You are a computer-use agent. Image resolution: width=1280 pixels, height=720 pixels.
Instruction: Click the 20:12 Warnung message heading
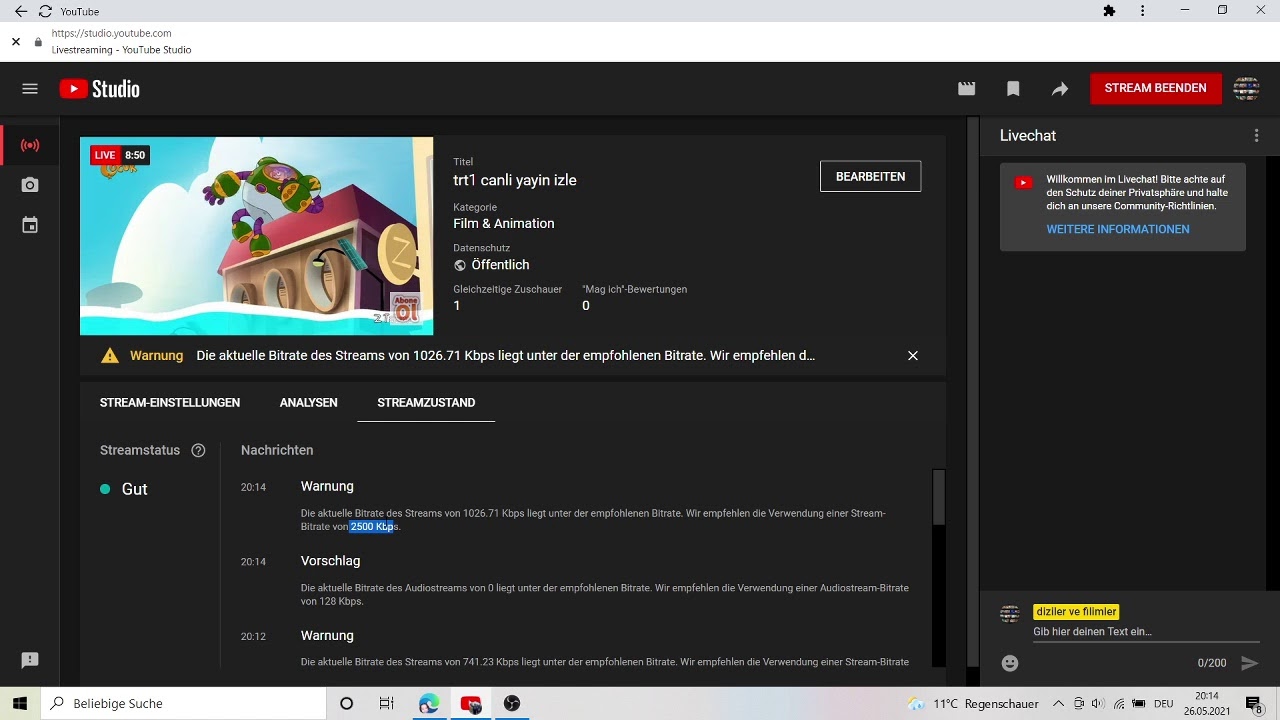(x=327, y=635)
